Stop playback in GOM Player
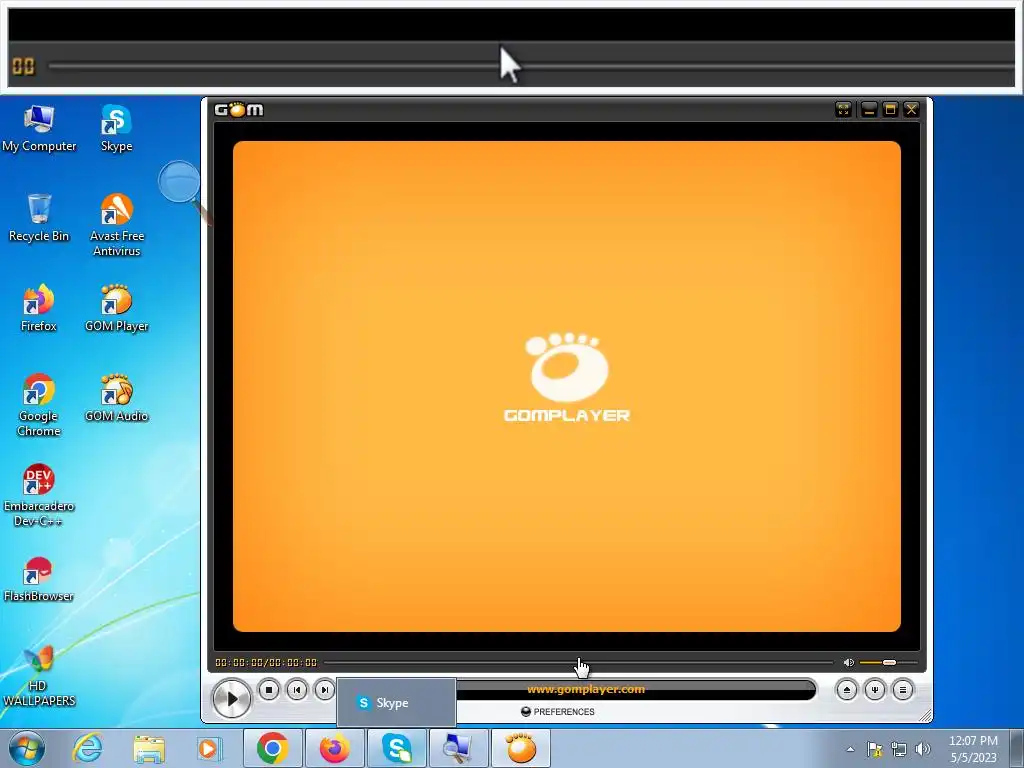 (268, 690)
